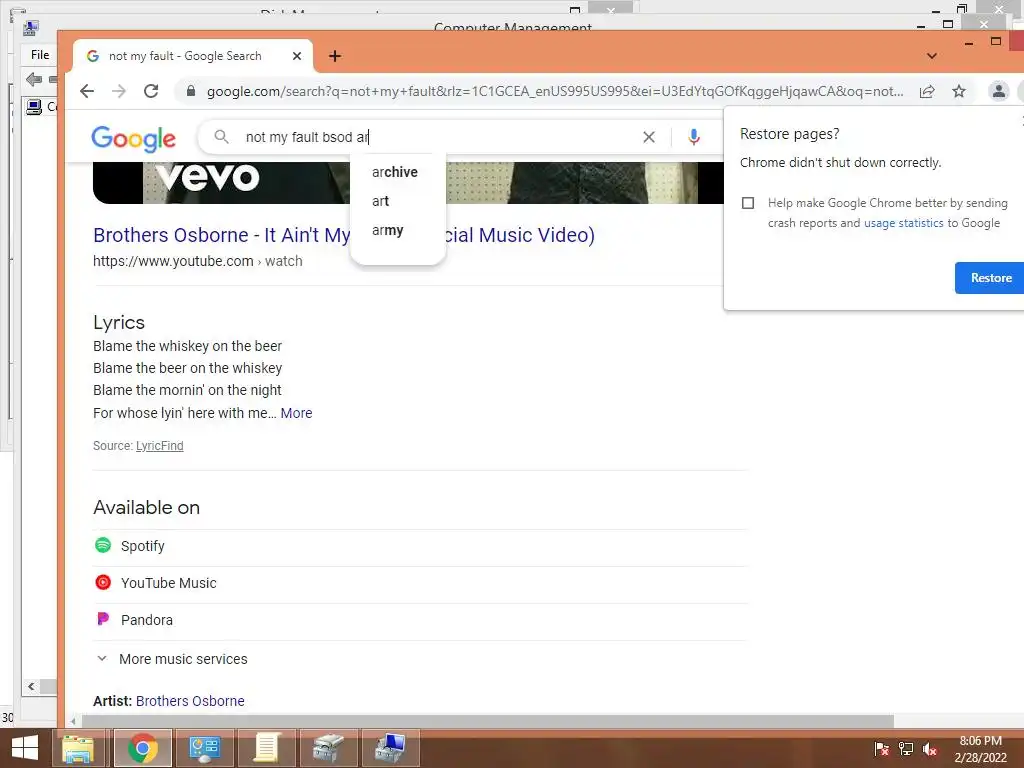This screenshot has width=1024, height=768.
Task: Open the tab search chevron
Action: click(932, 56)
